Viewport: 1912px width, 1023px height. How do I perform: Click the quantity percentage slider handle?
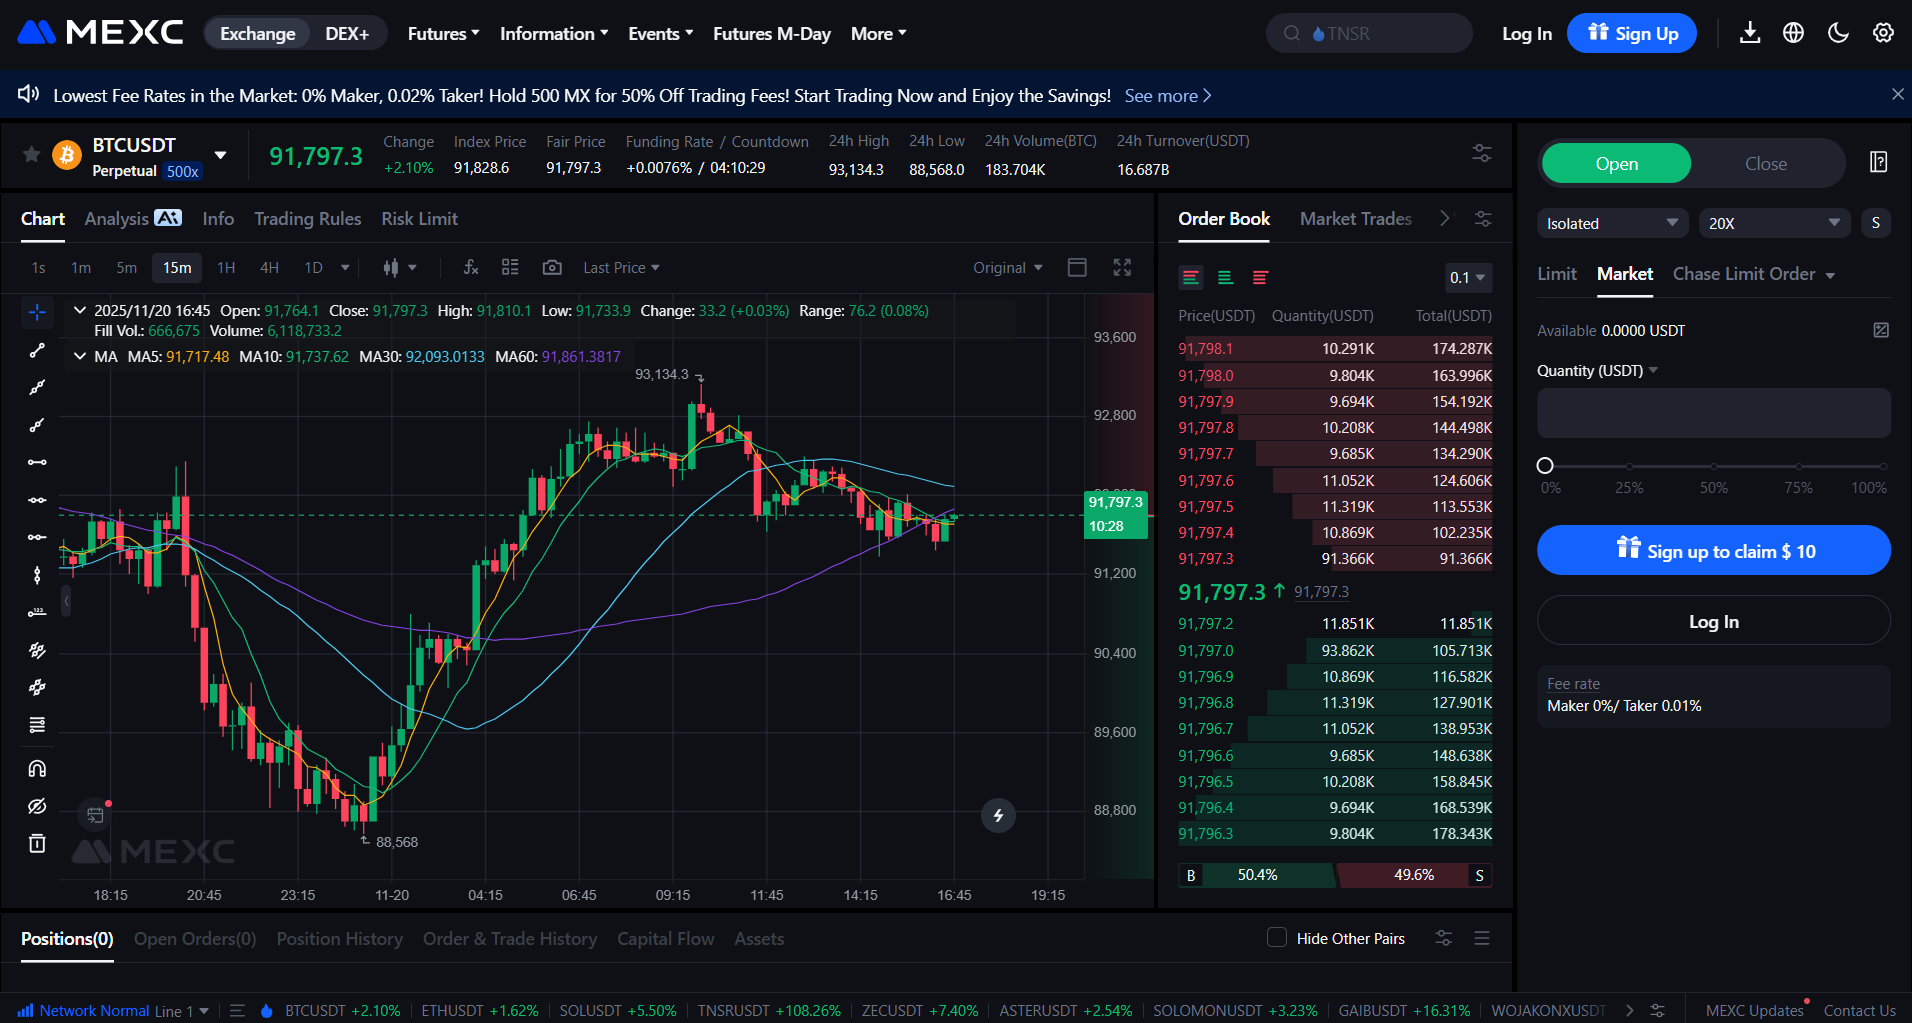[x=1545, y=466]
